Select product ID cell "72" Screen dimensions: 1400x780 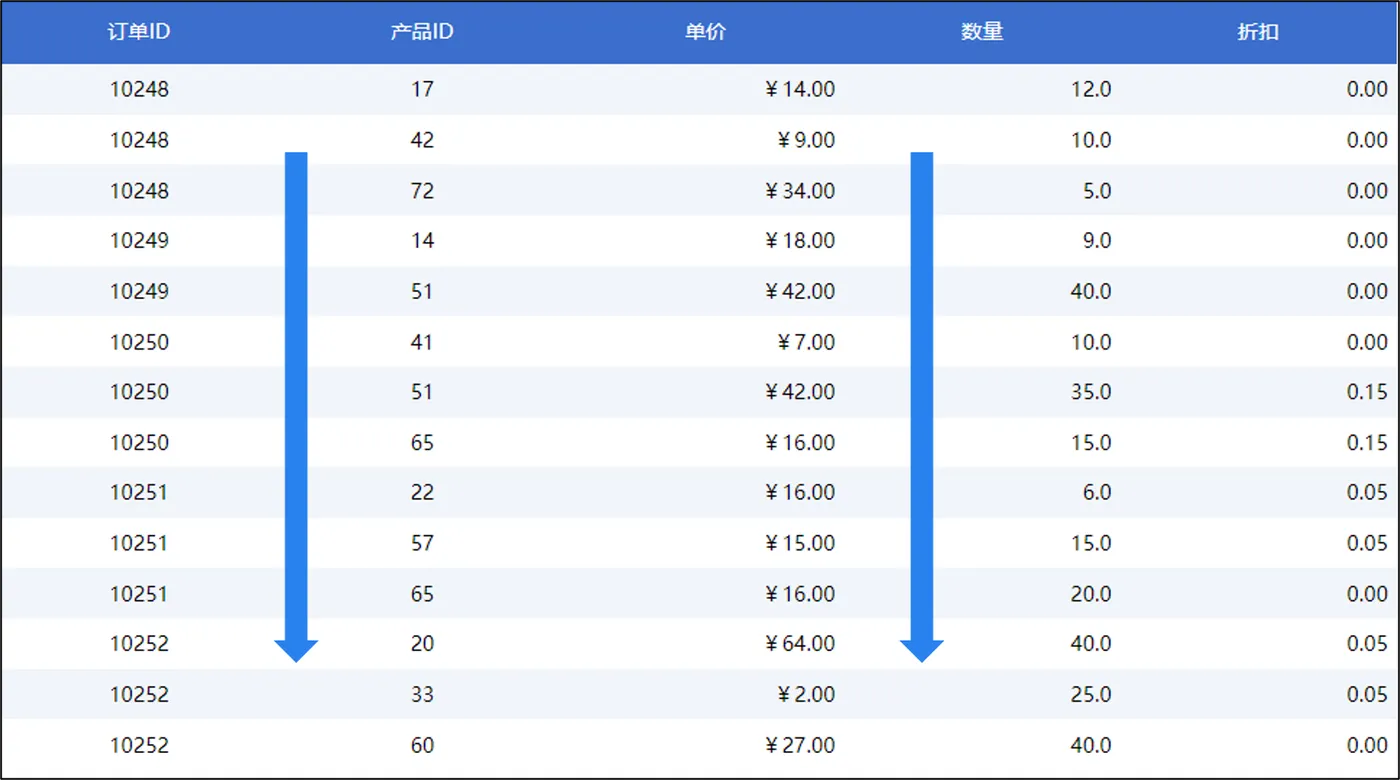pos(422,191)
